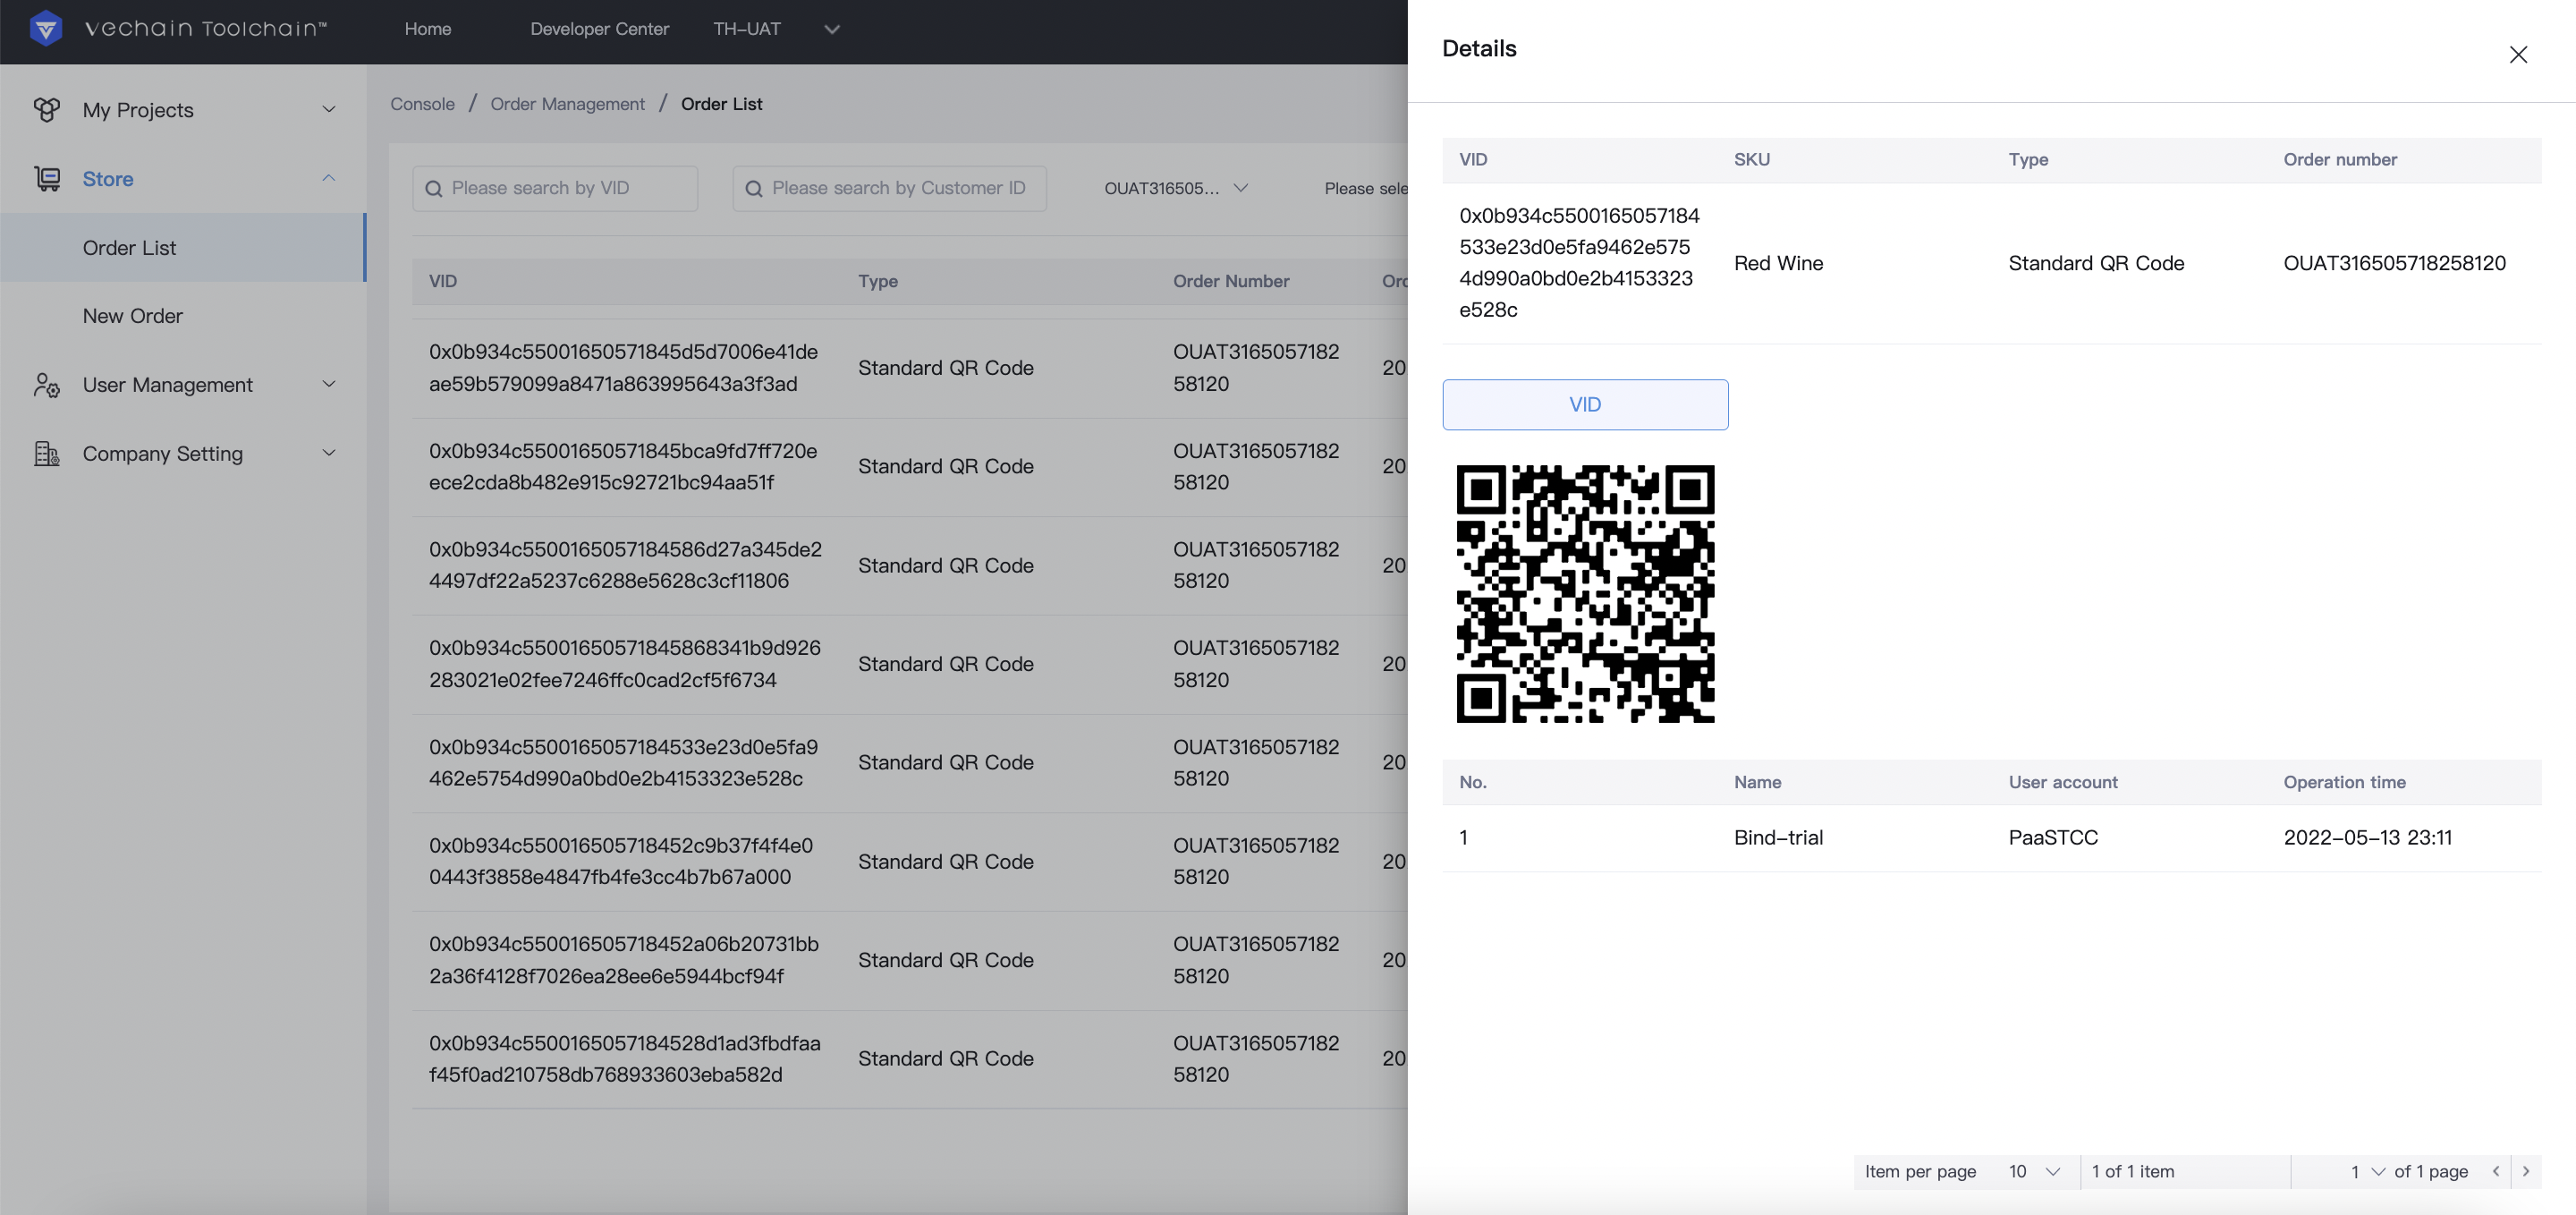Click PaaSTCC user account cell

(2053, 838)
